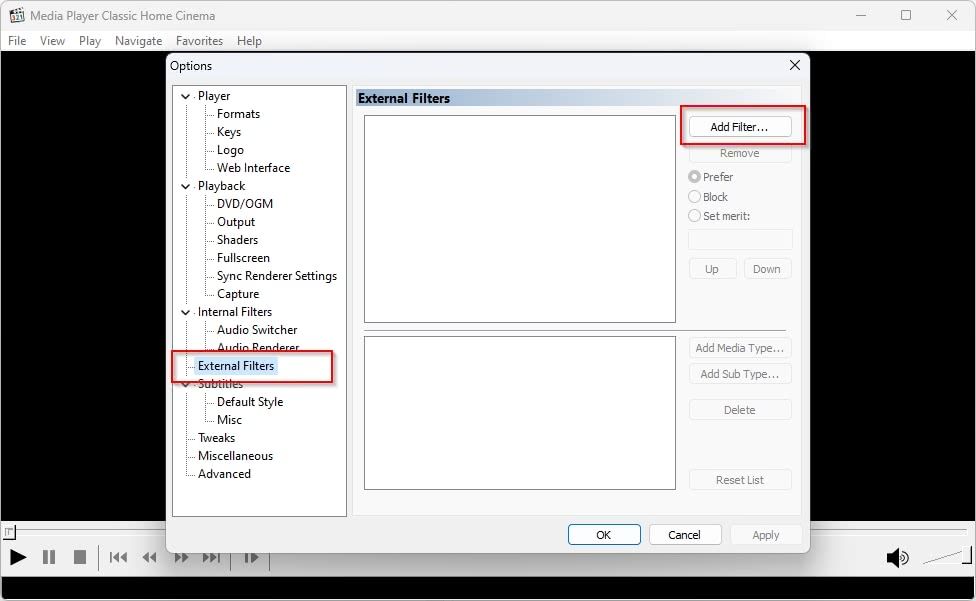Pause the playback
Screen dimensions: 976x601
(48, 557)
